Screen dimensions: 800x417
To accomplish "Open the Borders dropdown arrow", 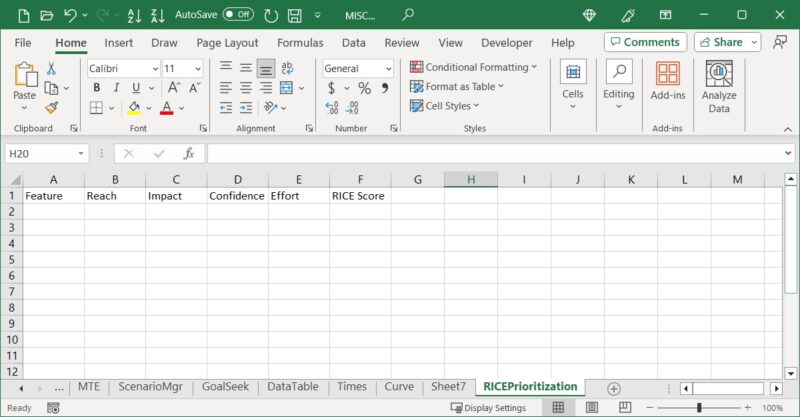I will coord(111,108).
